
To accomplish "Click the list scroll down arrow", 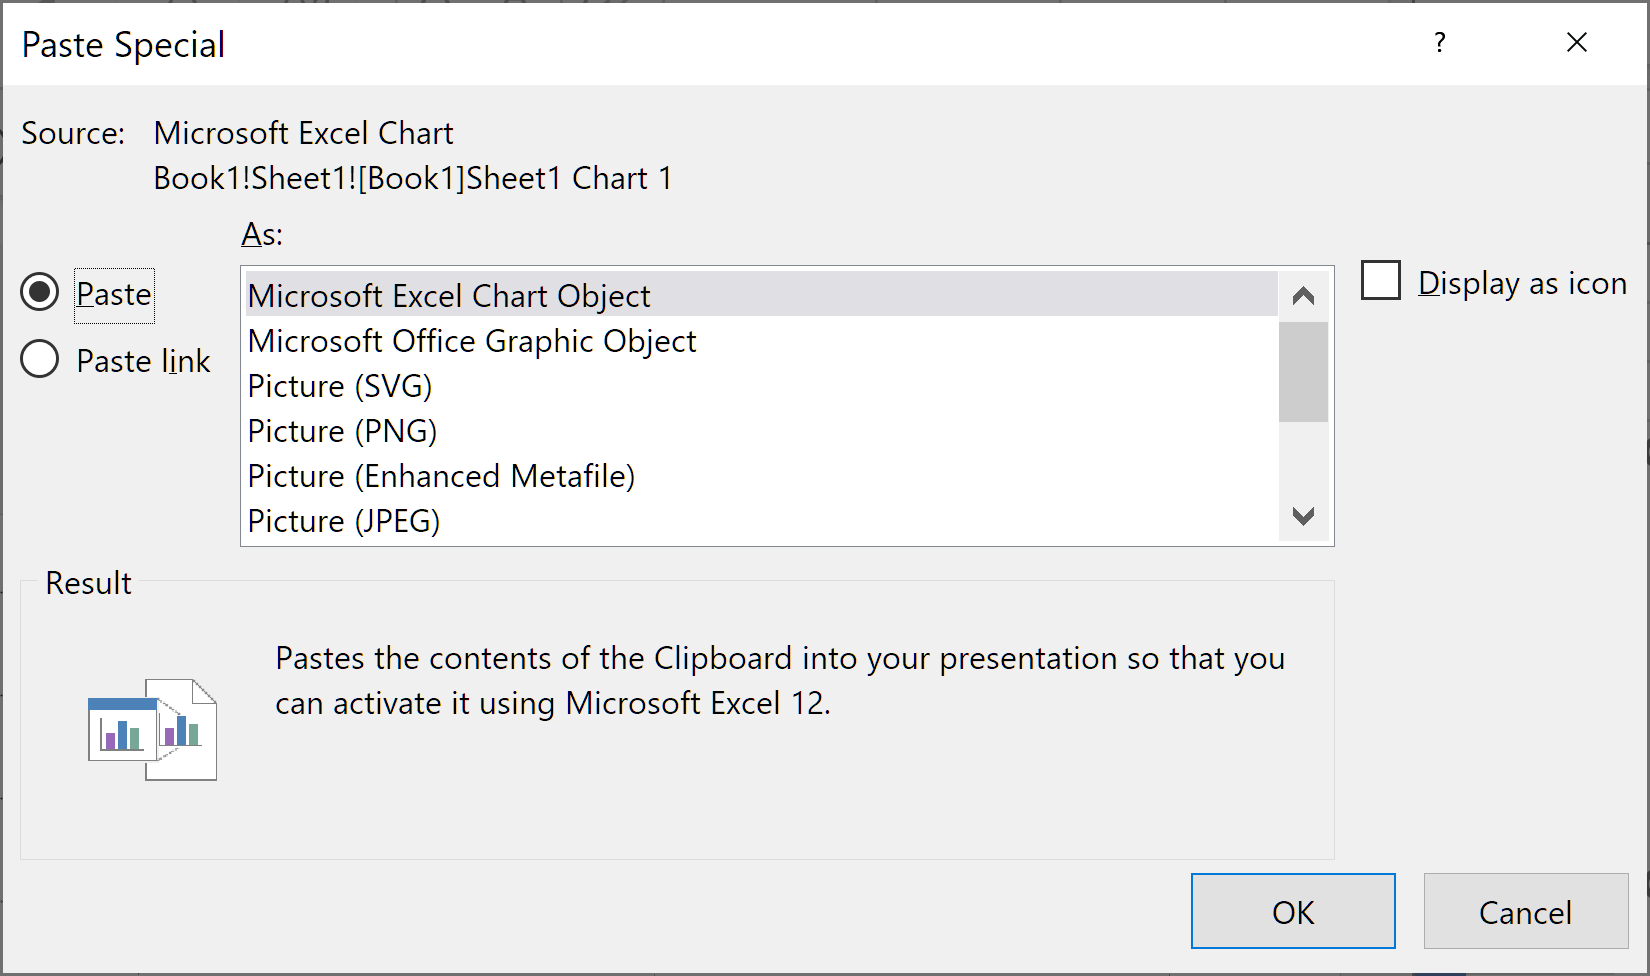I will point(1303,516).
